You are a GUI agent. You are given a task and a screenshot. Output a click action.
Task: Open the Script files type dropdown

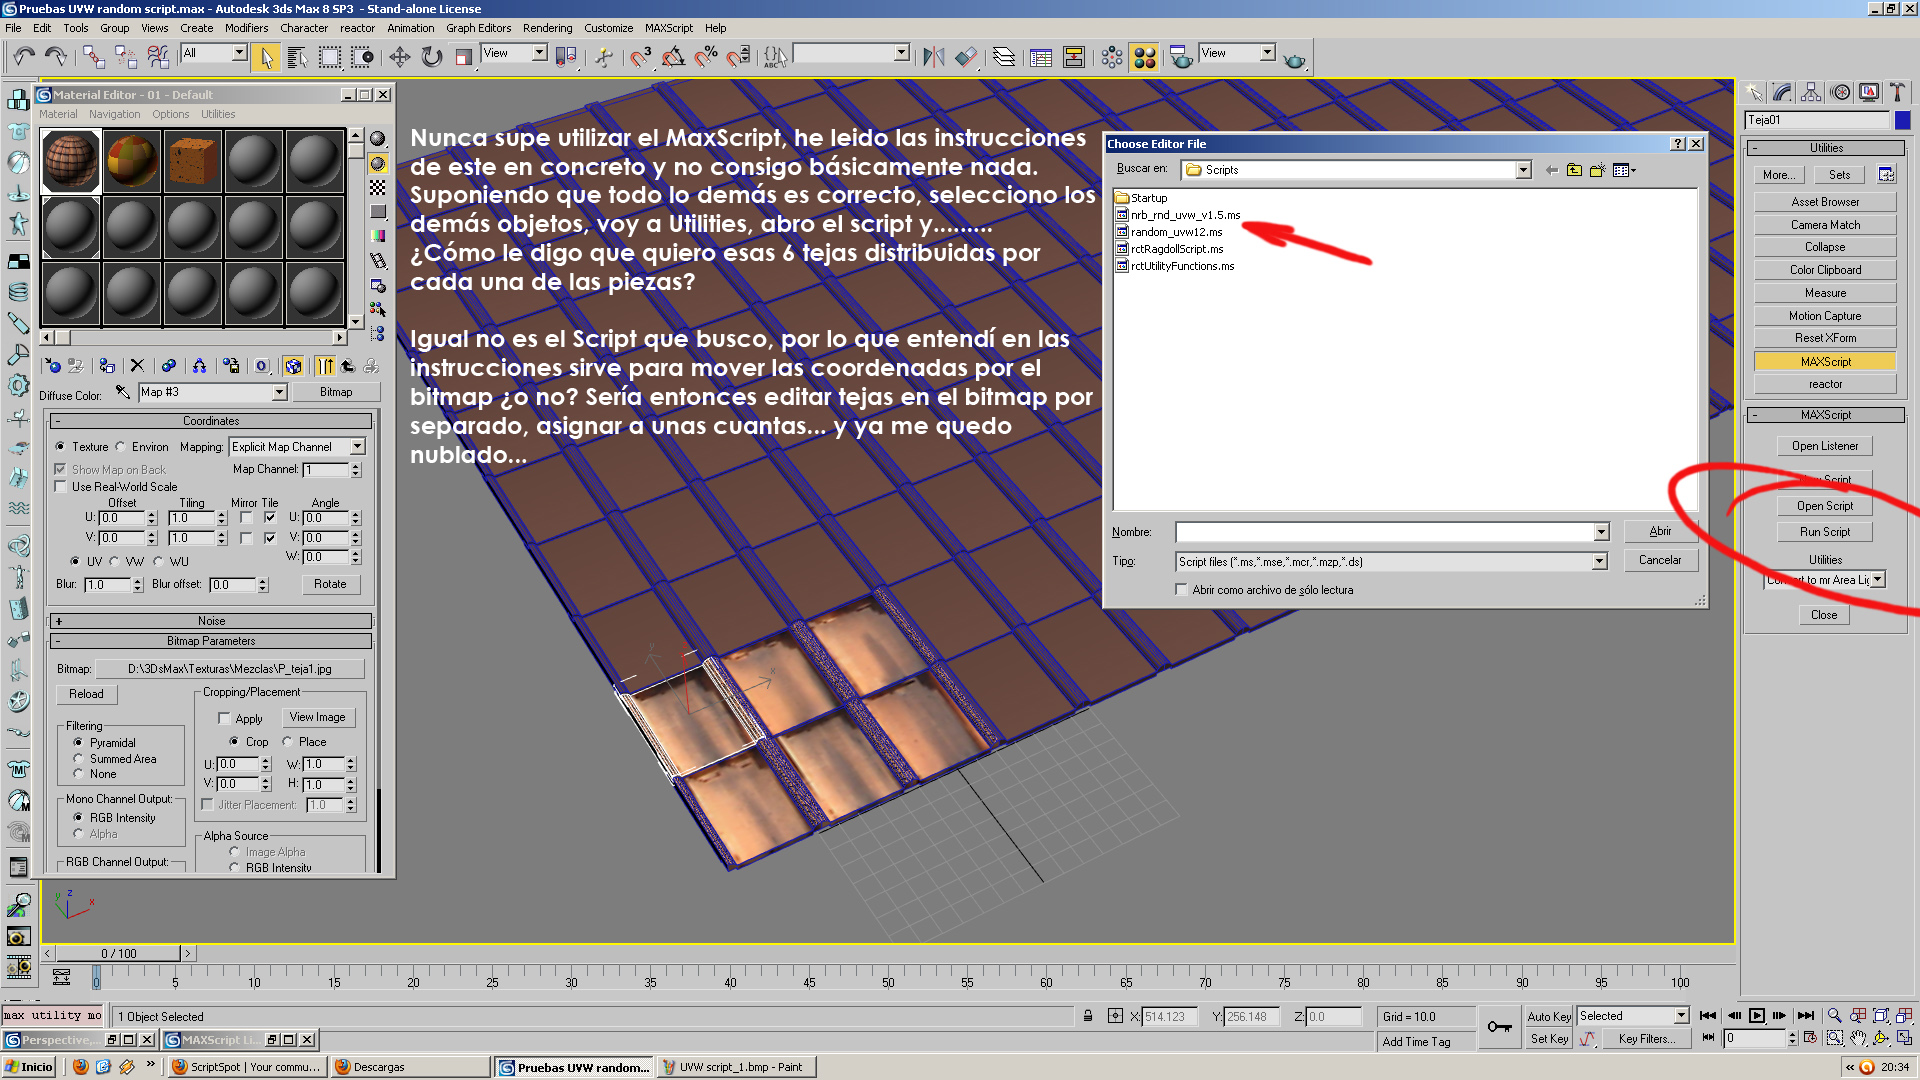coord(1599,562)
